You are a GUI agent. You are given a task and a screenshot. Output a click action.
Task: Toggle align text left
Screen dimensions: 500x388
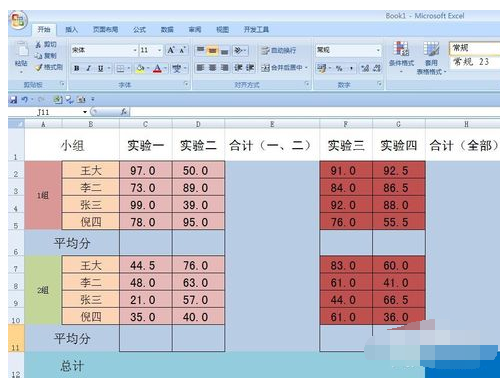(x=200, y=68)
